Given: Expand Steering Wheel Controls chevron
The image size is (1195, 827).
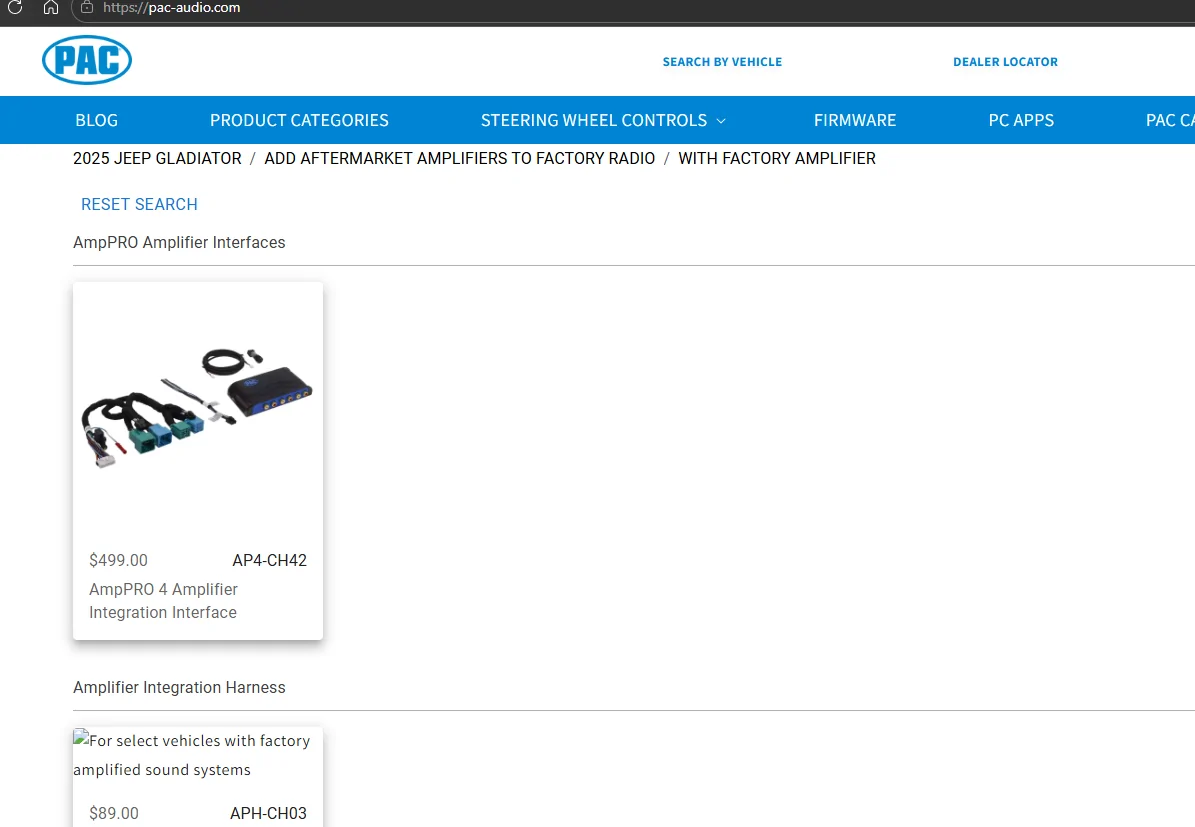Looking at the screenshot, I should pos(721,121).
